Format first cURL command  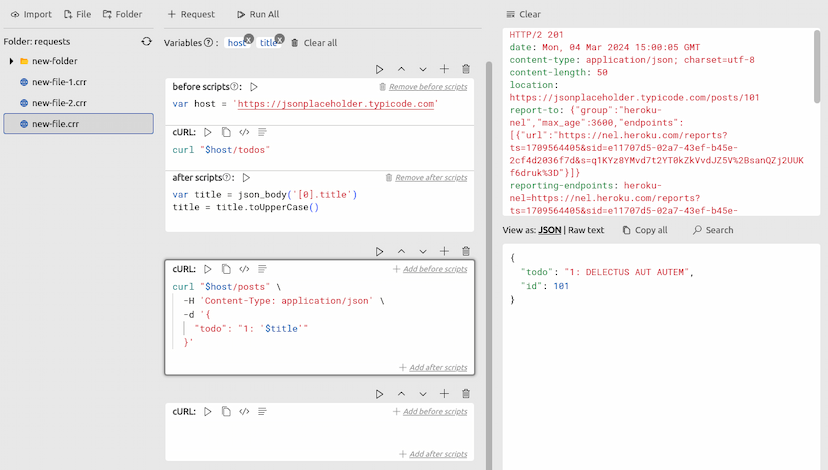pyautogui.click(x=262, y=132)
